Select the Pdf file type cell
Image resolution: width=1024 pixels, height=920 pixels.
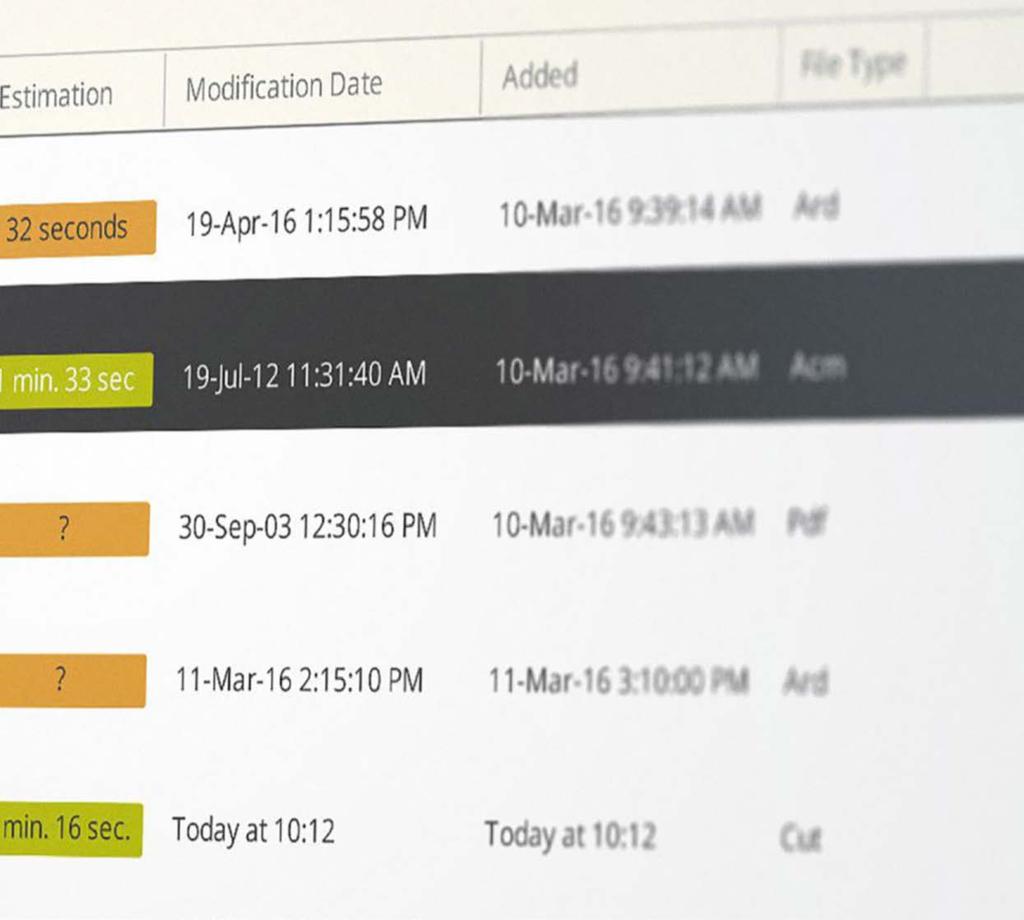click(x=807, y=522)
